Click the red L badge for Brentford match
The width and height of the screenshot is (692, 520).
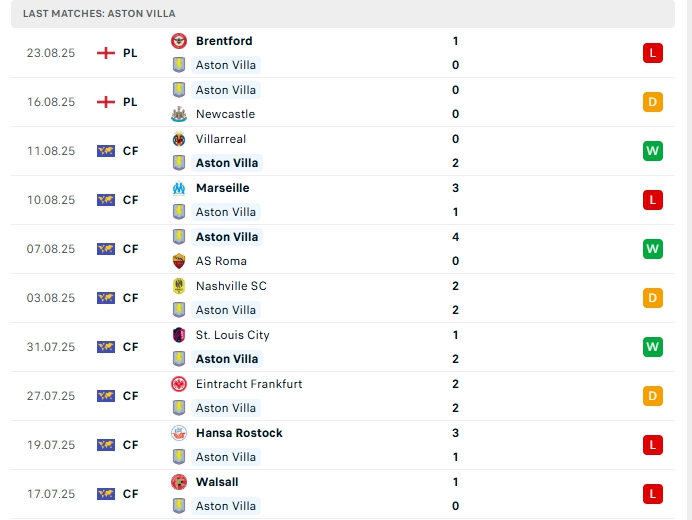coord(653,53)
